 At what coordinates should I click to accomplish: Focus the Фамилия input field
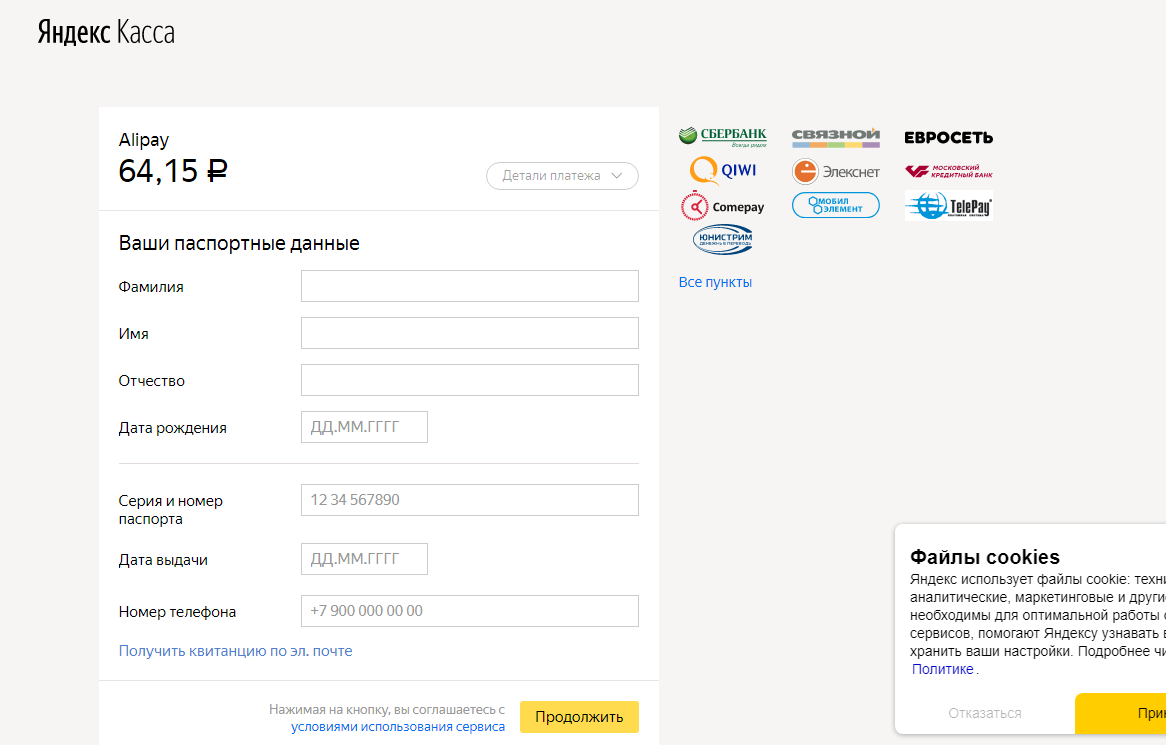[x=470, y=286]
